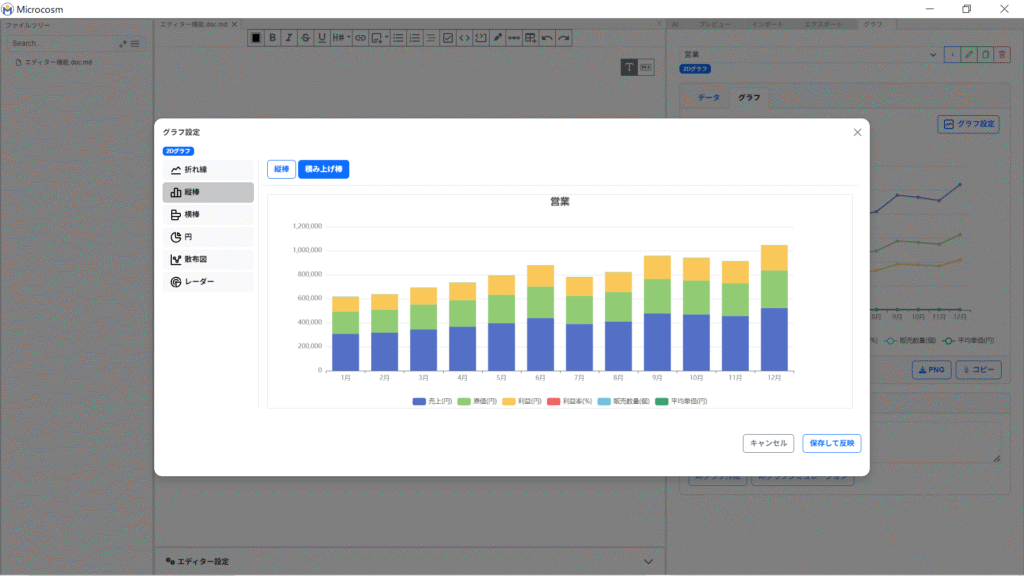Switch to the レーダー radar chart type

208,282
